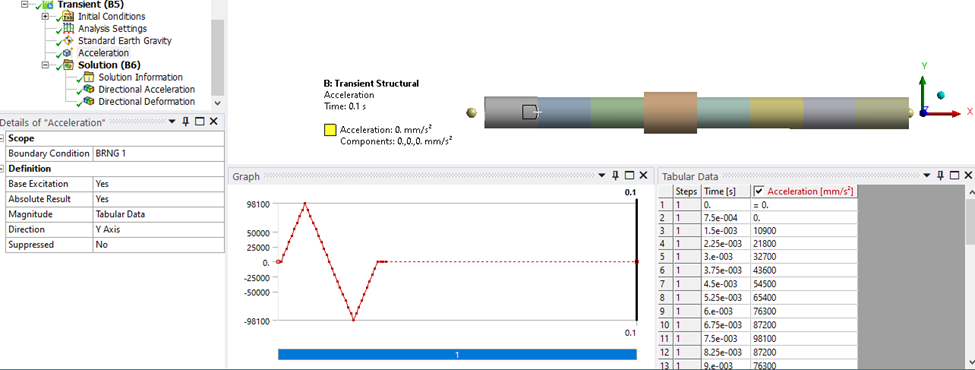Click the Analysis Settings icon

coord(69,29)
